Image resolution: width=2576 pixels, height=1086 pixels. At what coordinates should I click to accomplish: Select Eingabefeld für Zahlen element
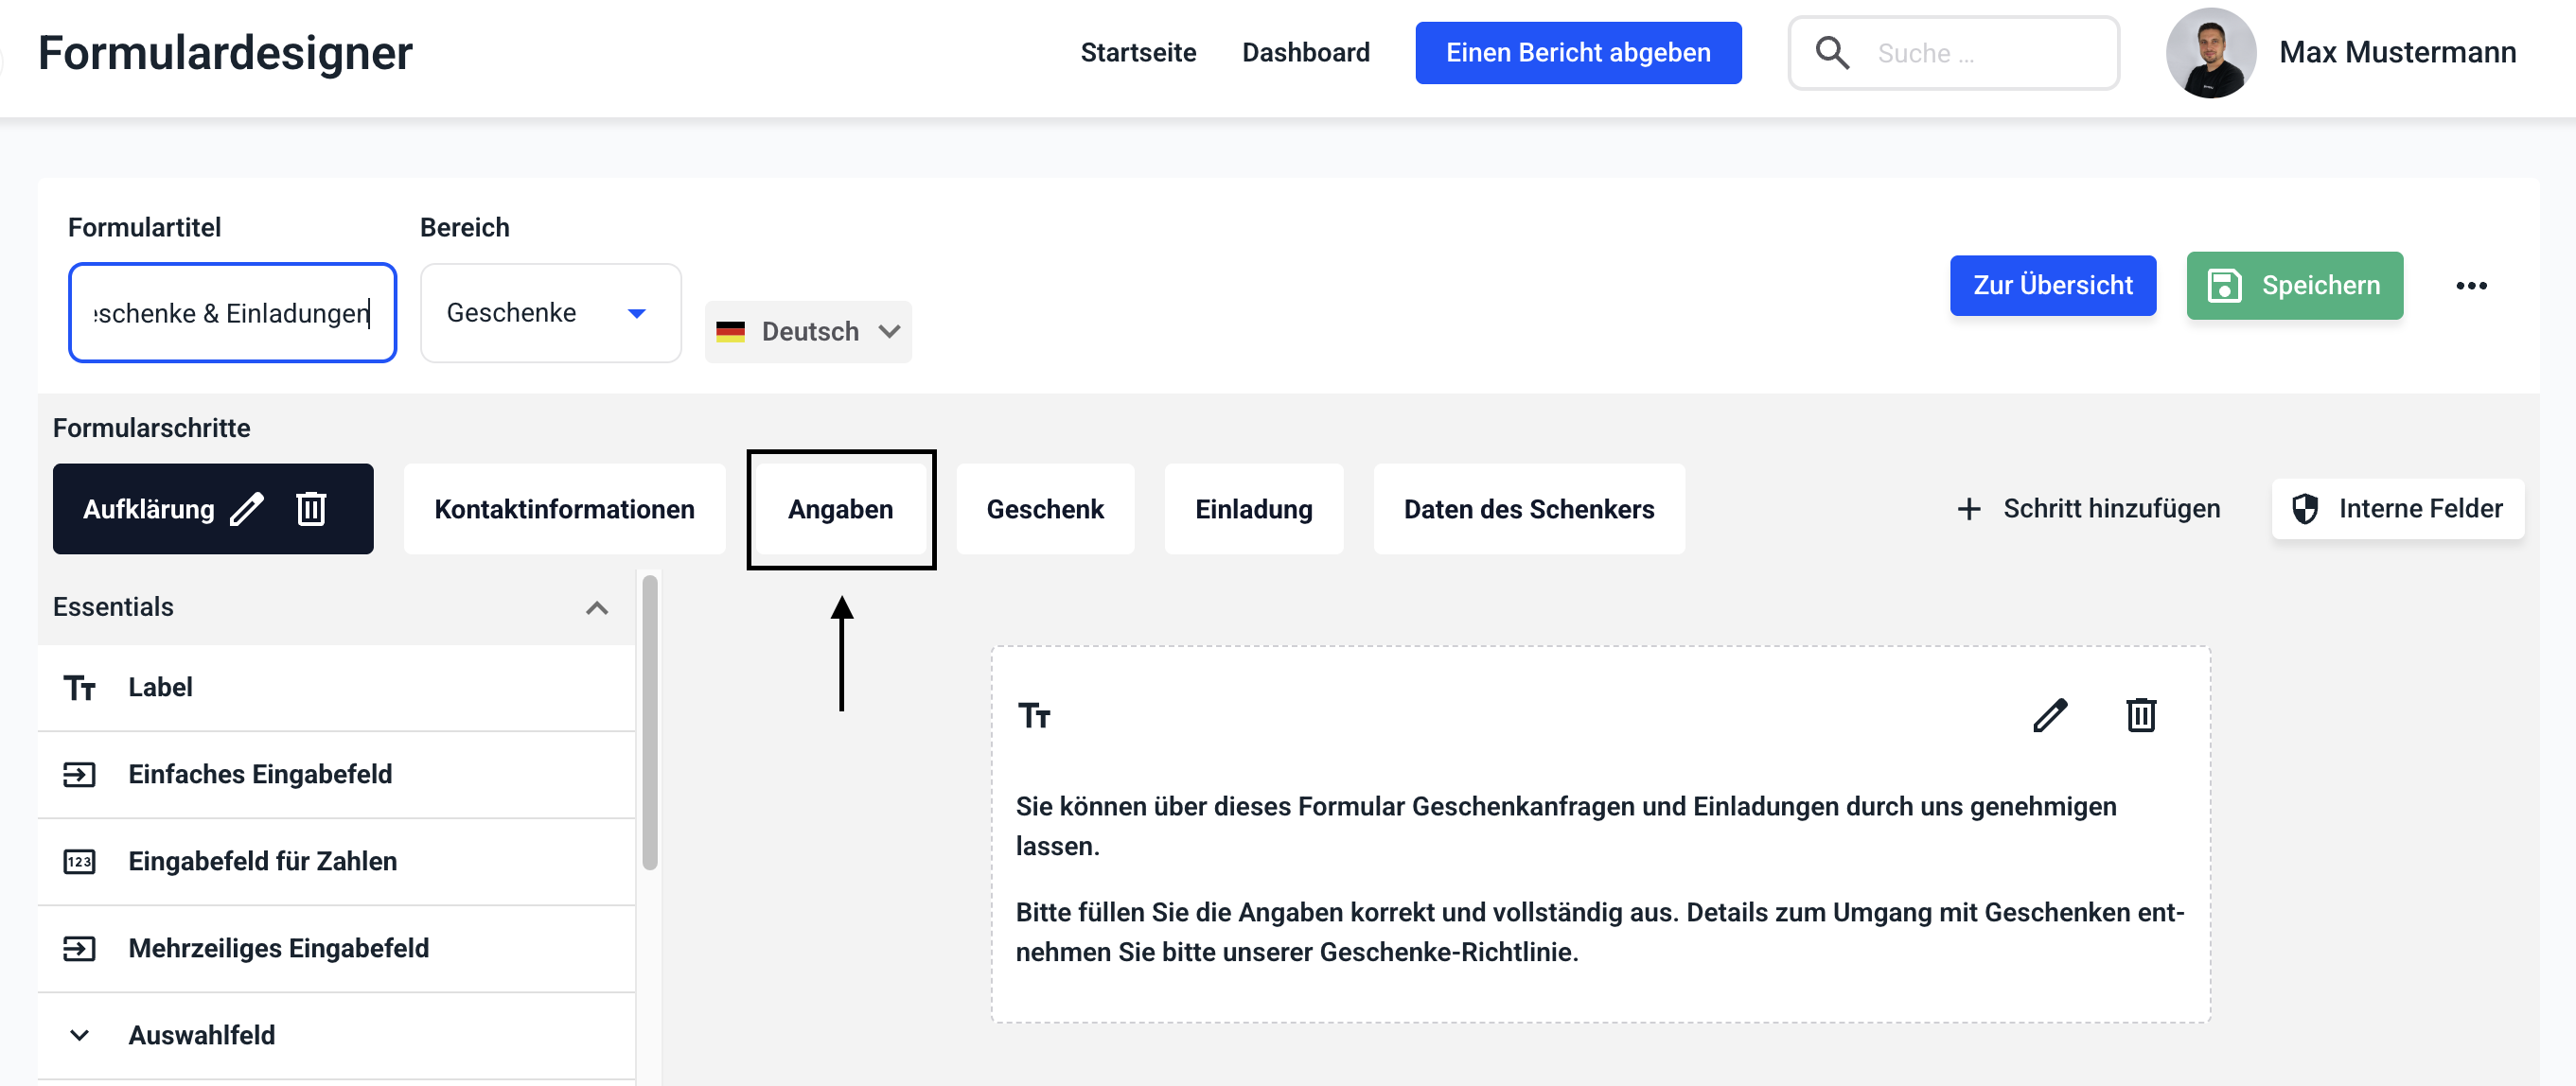pos(262,861)
